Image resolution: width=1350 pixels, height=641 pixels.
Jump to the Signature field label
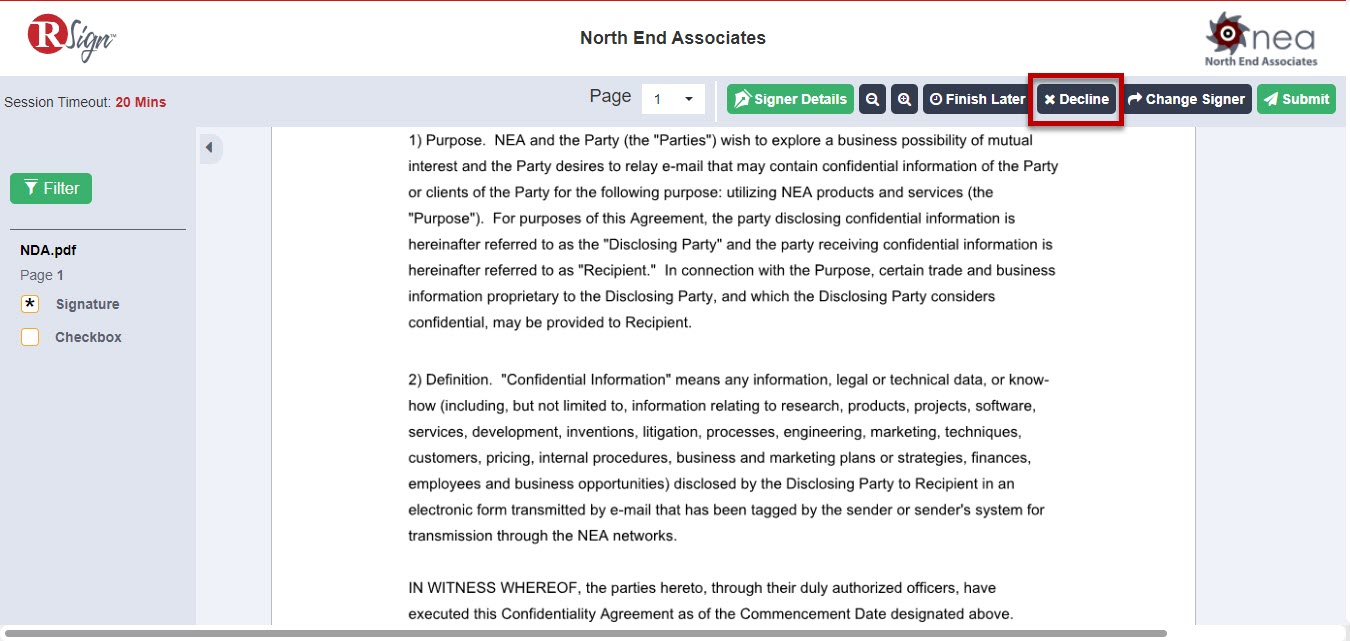87,304
